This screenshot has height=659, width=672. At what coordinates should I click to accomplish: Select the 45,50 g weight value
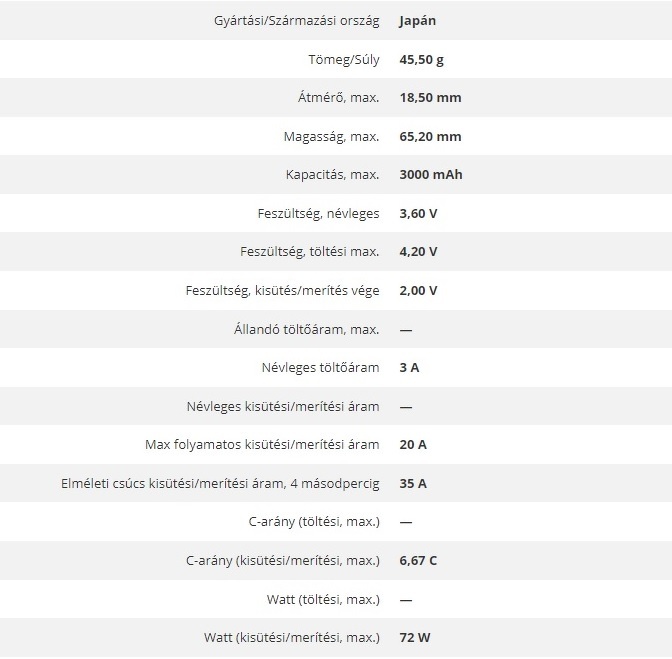[x=421, y=60]
